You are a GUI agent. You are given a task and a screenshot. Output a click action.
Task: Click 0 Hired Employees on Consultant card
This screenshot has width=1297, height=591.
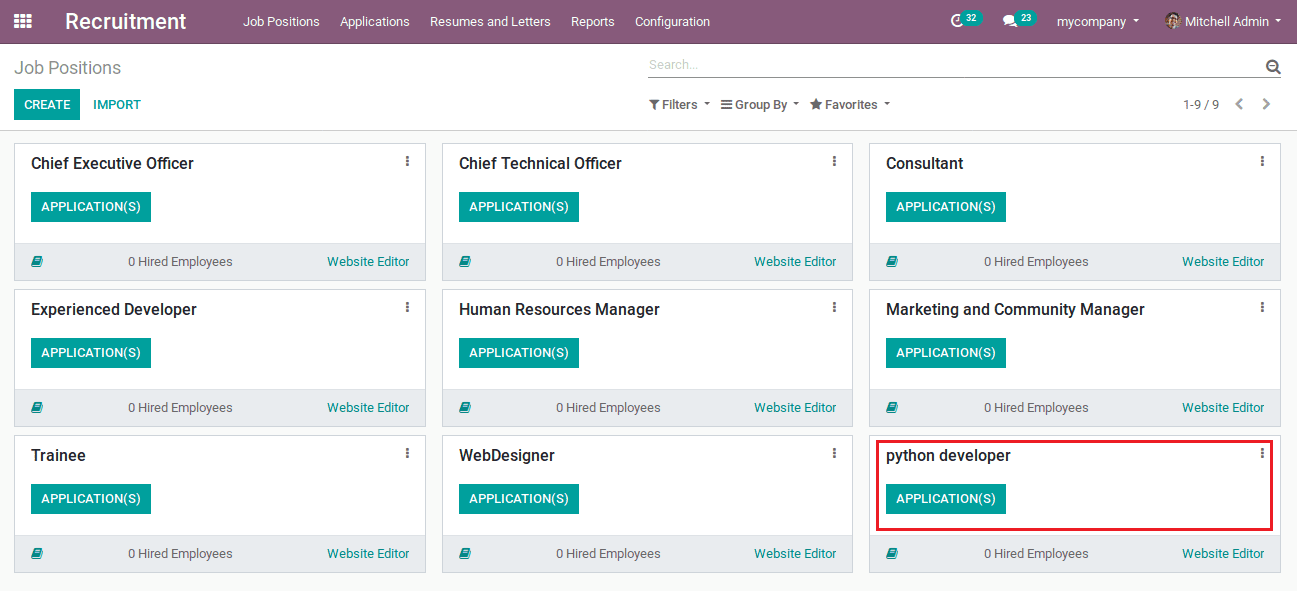pyautogui.click(x=1036, y=262)
